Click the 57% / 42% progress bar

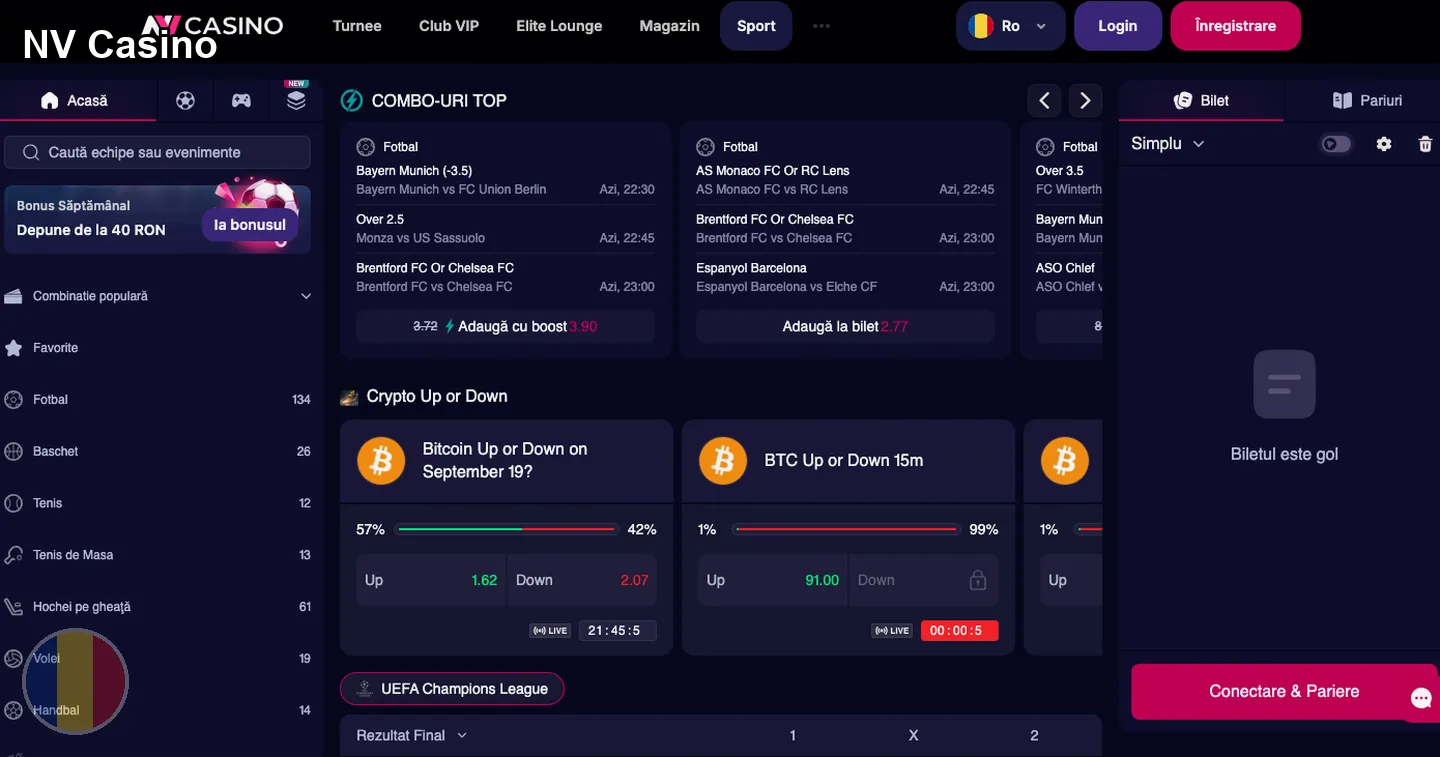pyautogui.click(x=506, y=529)
